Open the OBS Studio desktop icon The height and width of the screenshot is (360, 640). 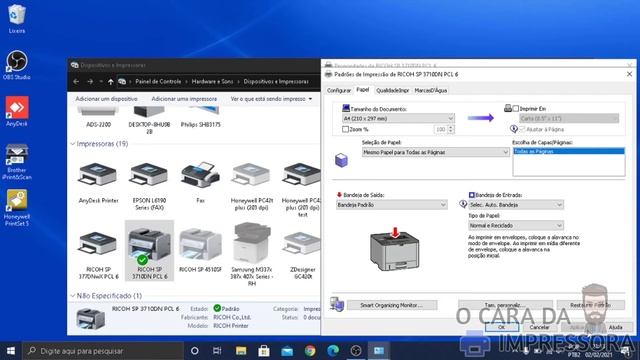tap(16, 65)
